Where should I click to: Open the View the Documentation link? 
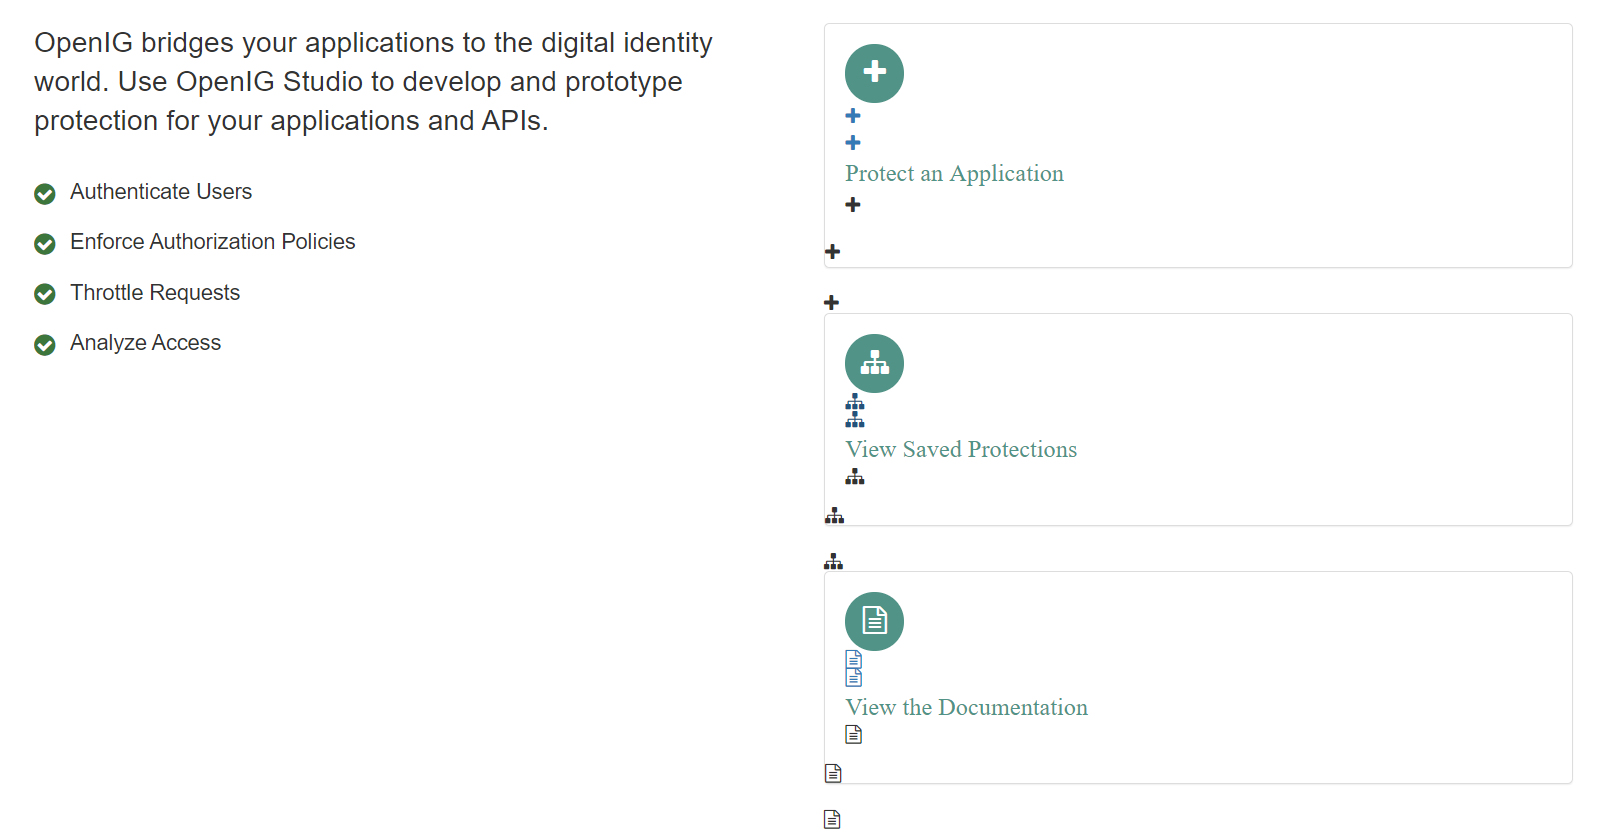[966, 708]
